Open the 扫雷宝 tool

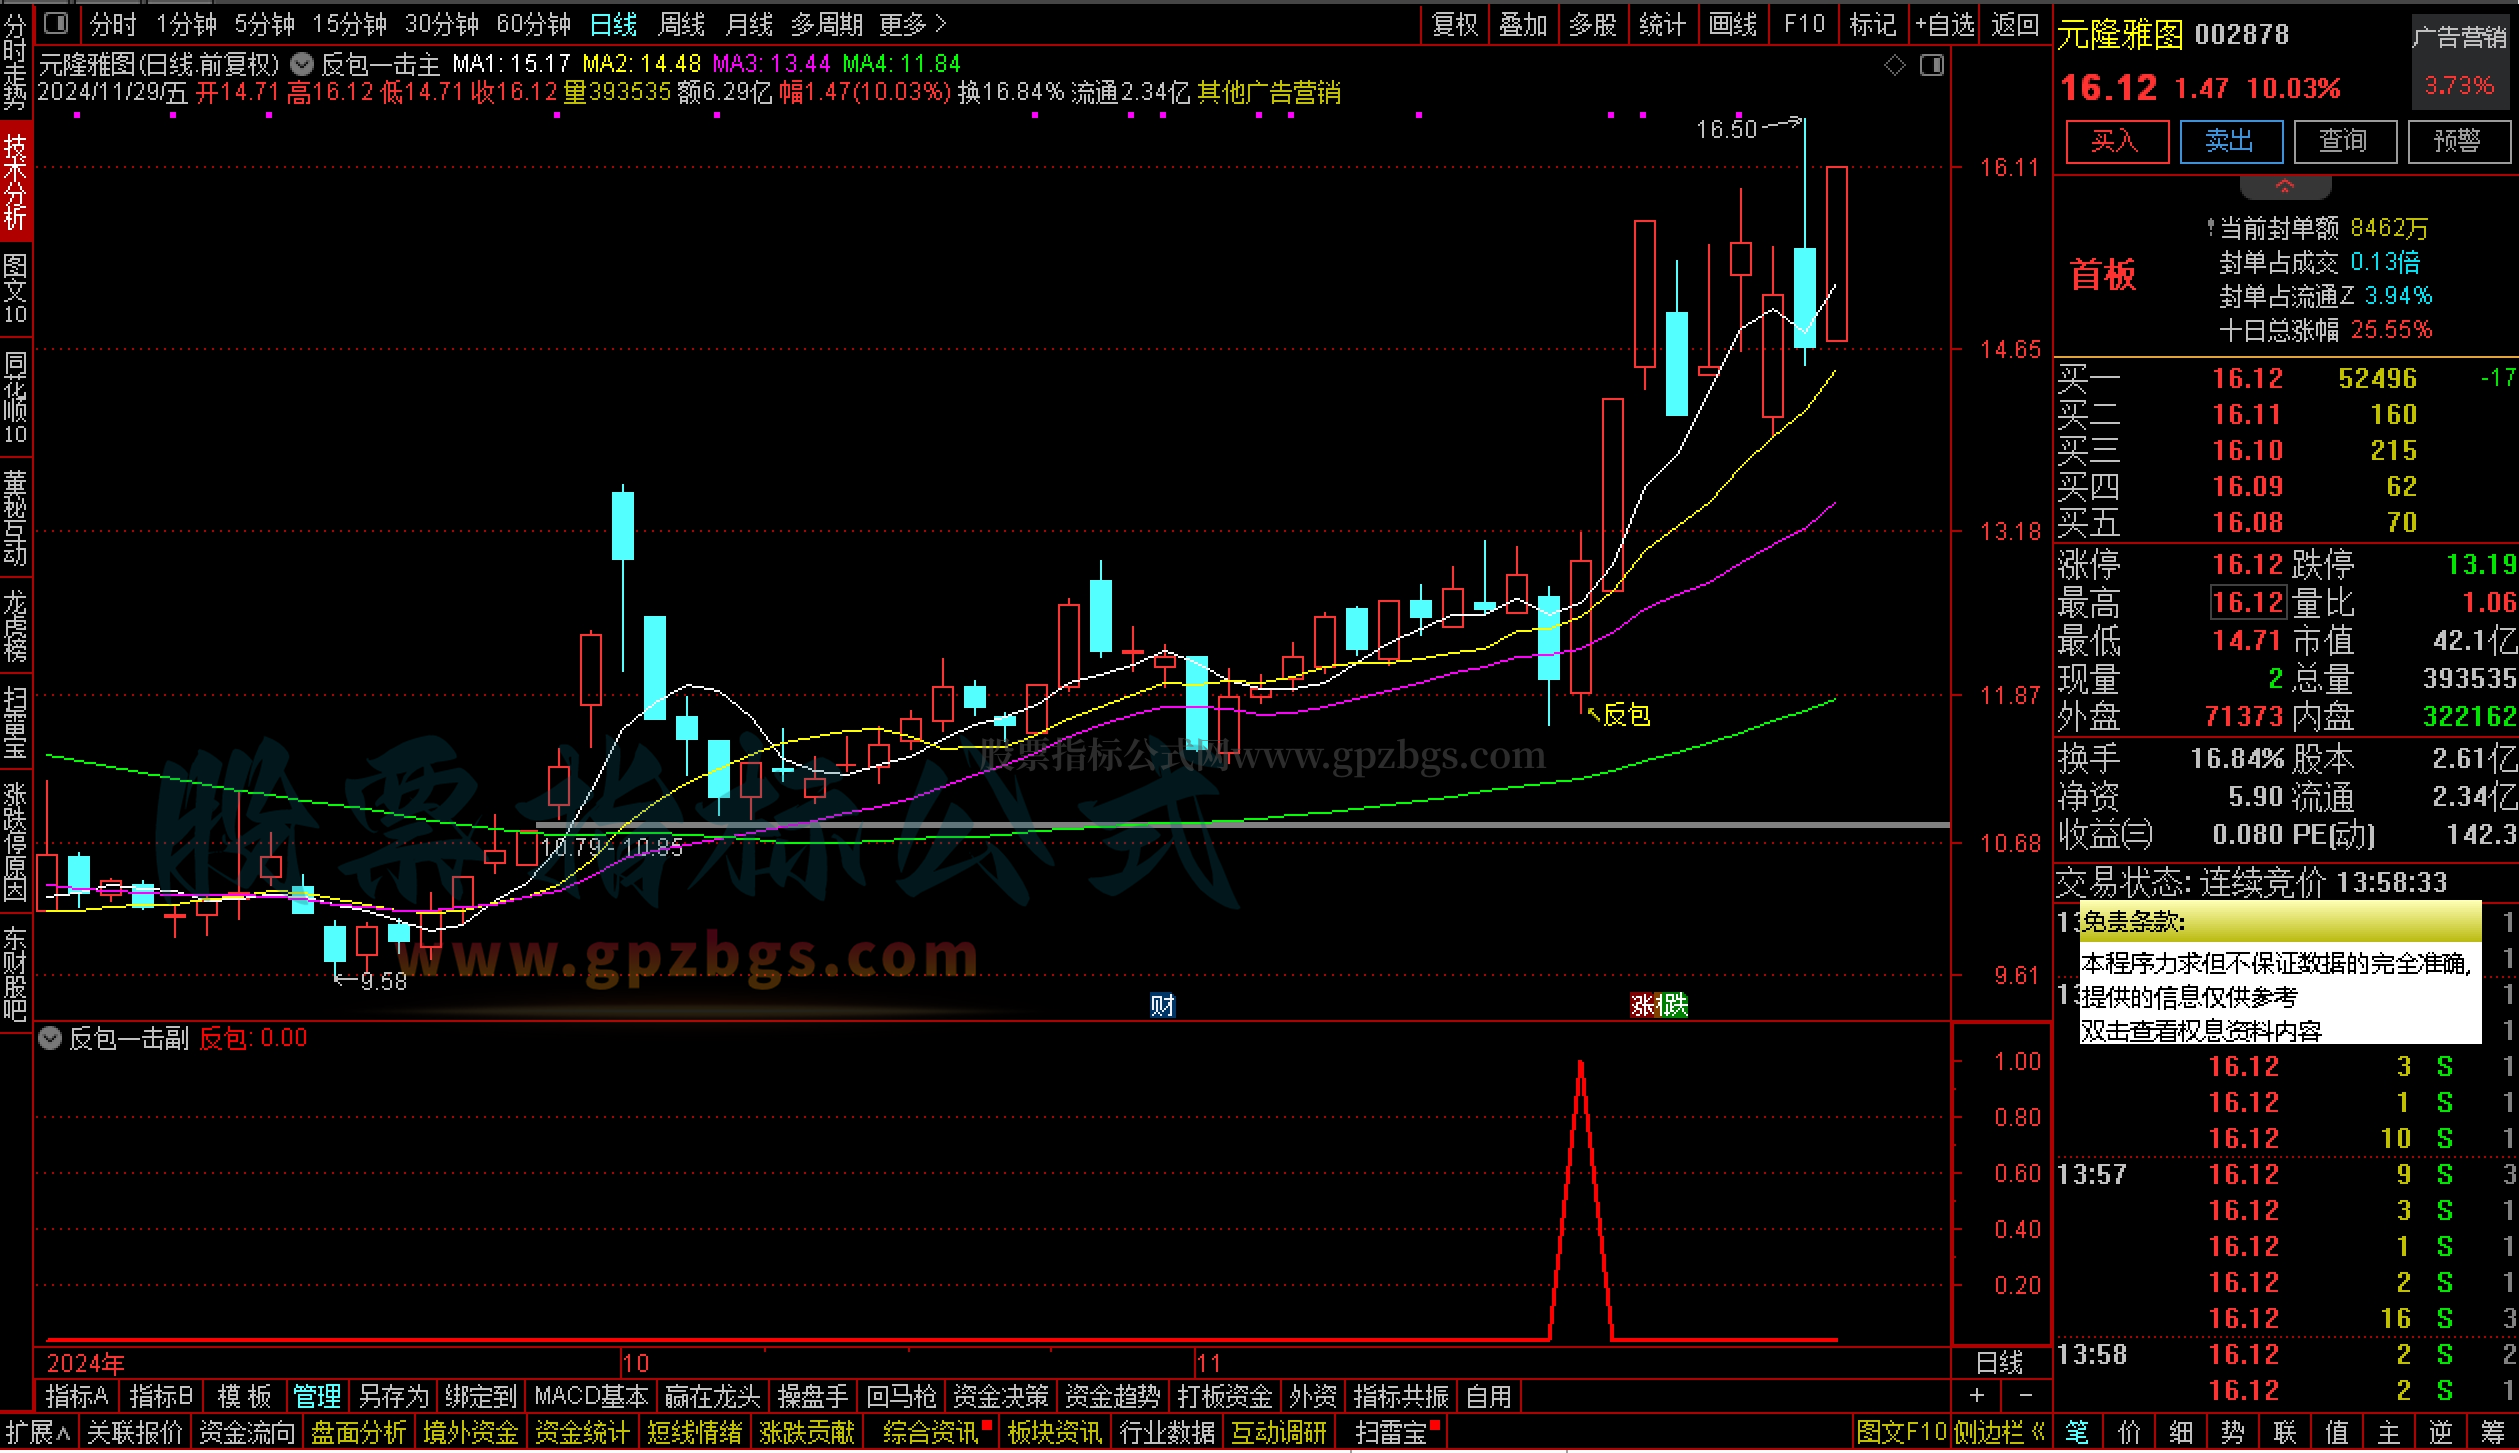click(1390, 1433)
